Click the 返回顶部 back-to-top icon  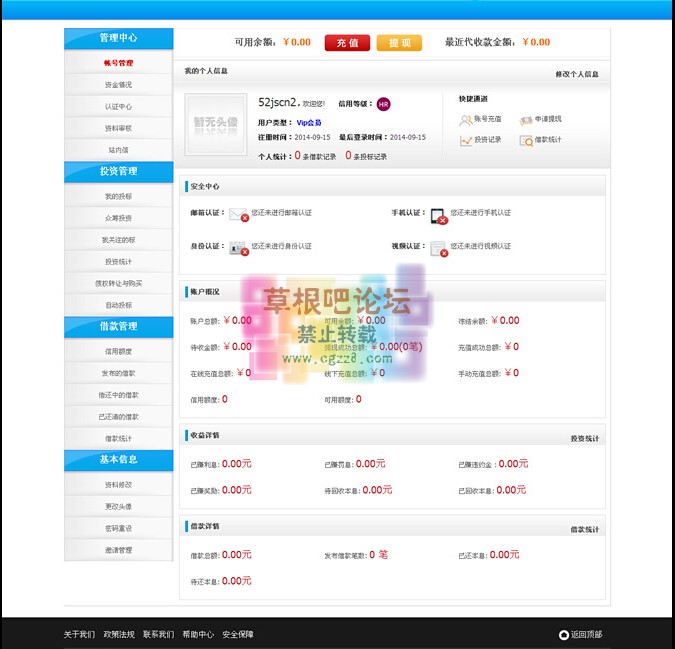point(564,635)
